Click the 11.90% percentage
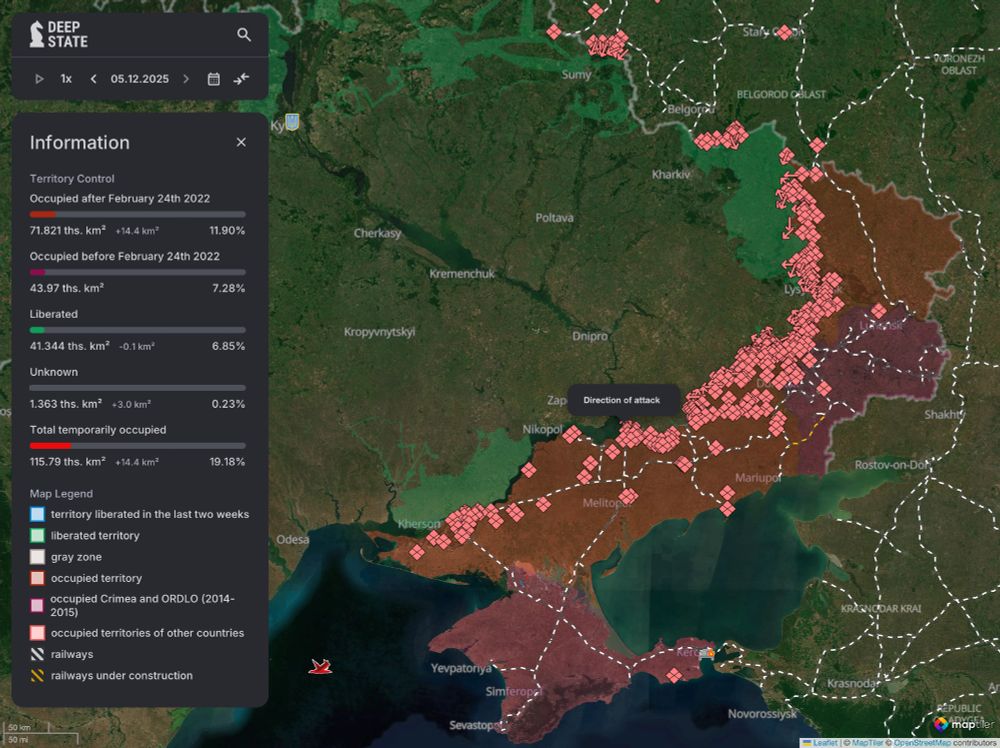The height and width of the screenshot is (748, 1000). tap(227, 230)
